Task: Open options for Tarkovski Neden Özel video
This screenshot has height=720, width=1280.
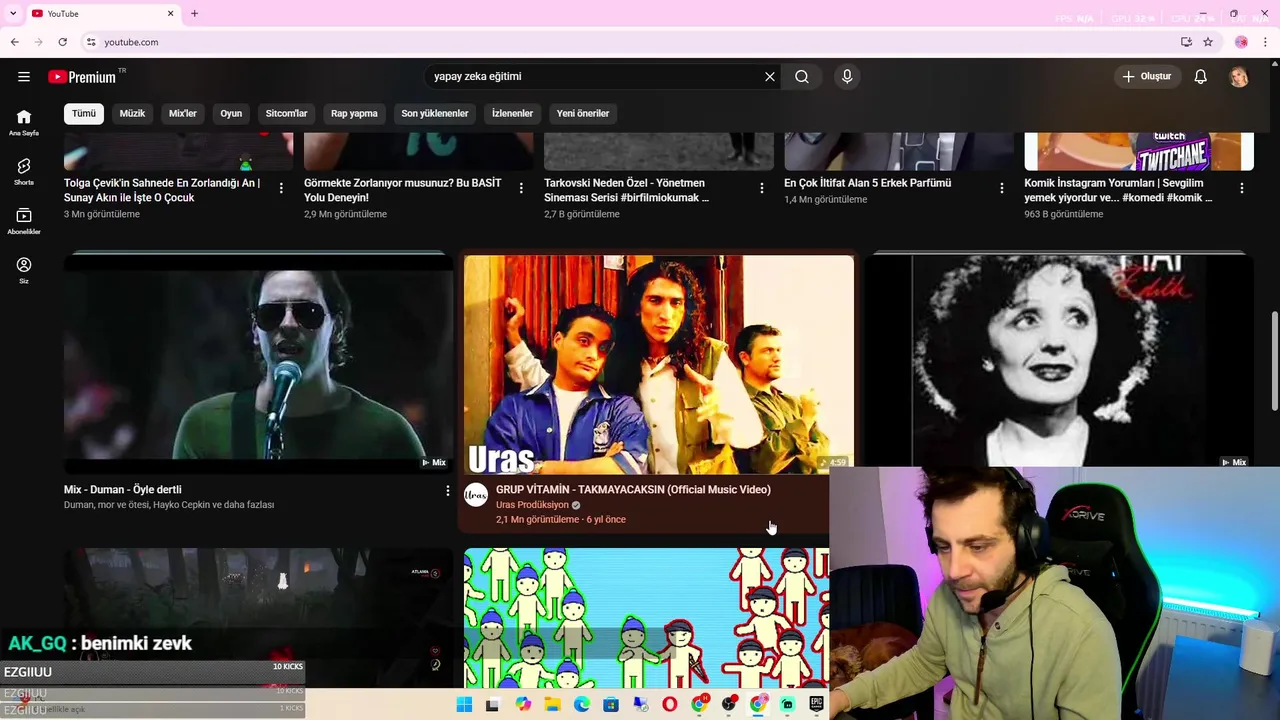Action: click(x=762, y=188)
